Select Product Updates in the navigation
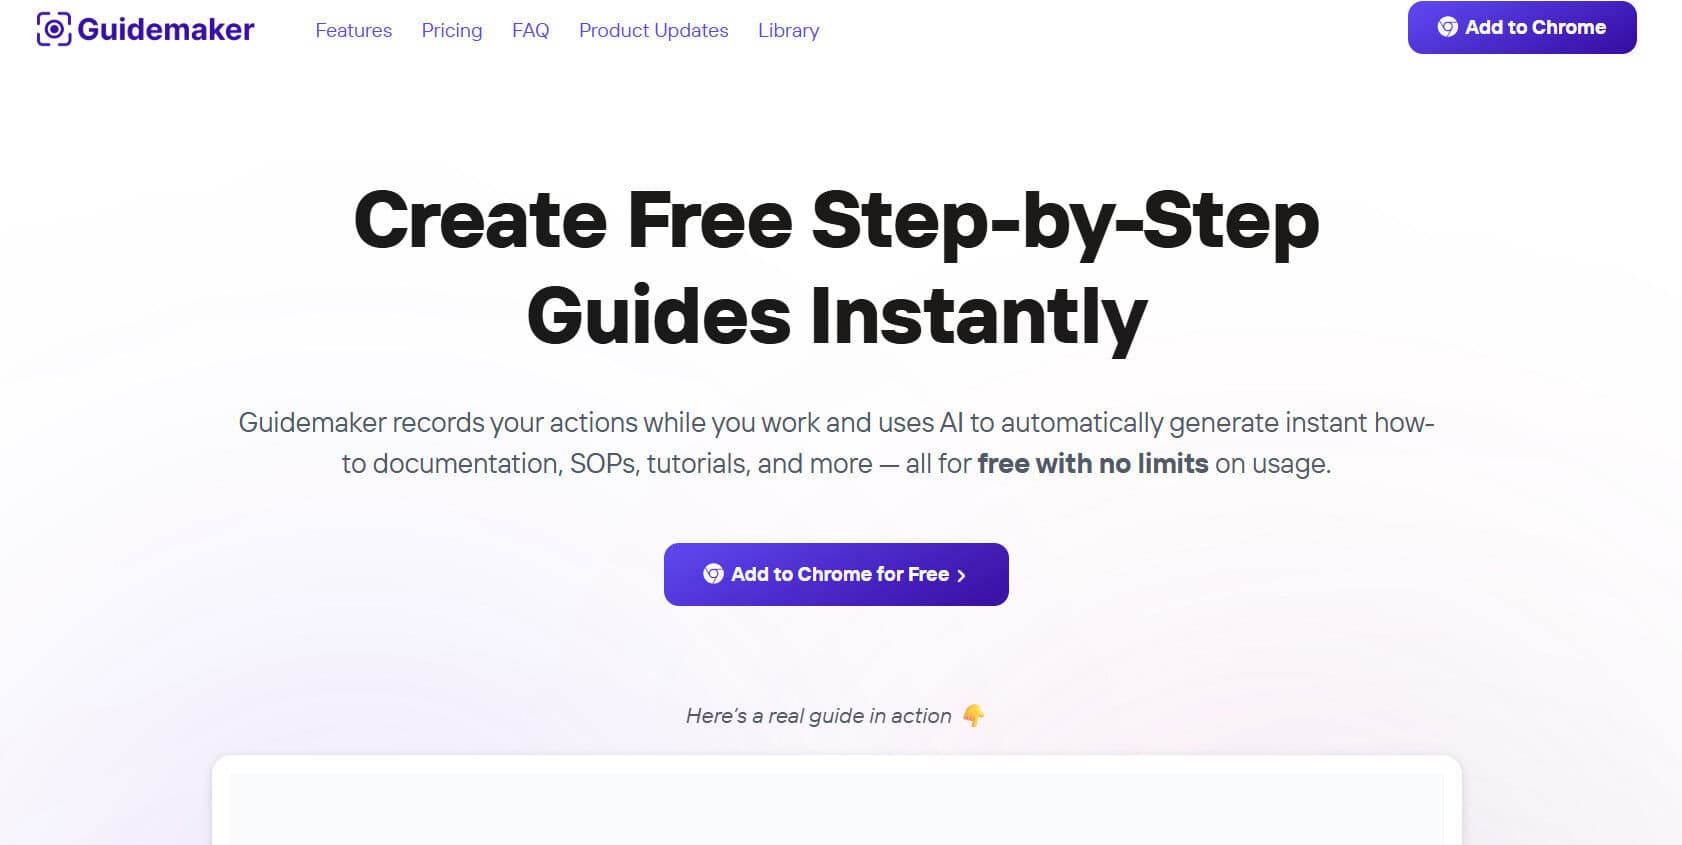Image resolution: width=1682 pixels, height=845 pixels. point(653,31)
